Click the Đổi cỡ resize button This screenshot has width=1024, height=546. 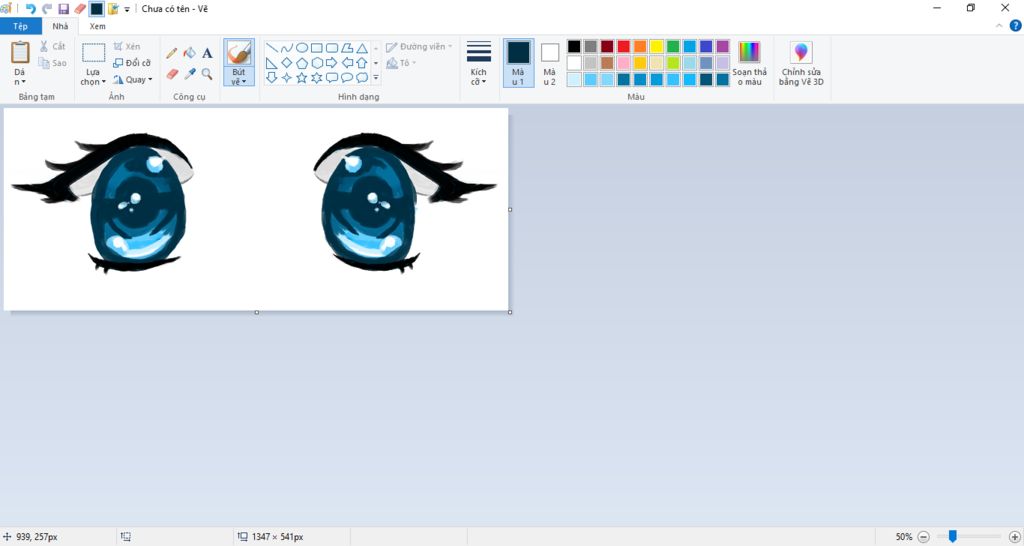(x=132, y=63)
